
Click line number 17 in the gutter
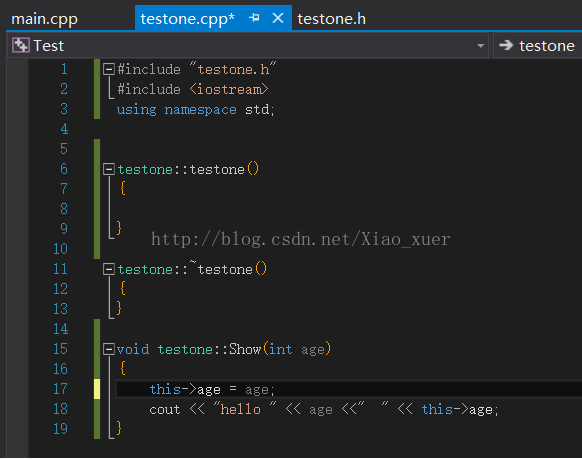[60, 389]
